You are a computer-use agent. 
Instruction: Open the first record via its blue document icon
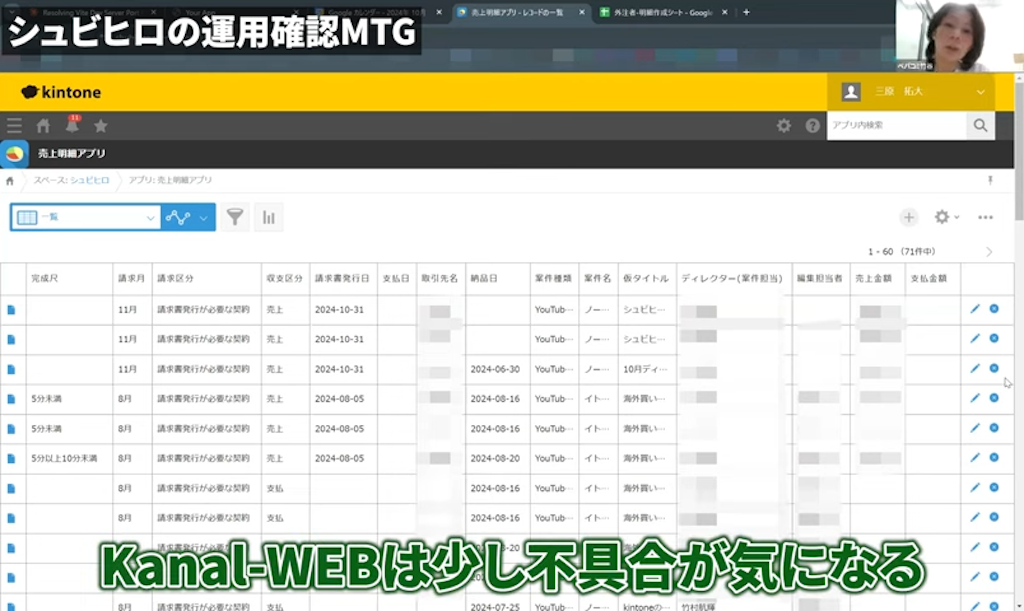[x=11, y=309]
